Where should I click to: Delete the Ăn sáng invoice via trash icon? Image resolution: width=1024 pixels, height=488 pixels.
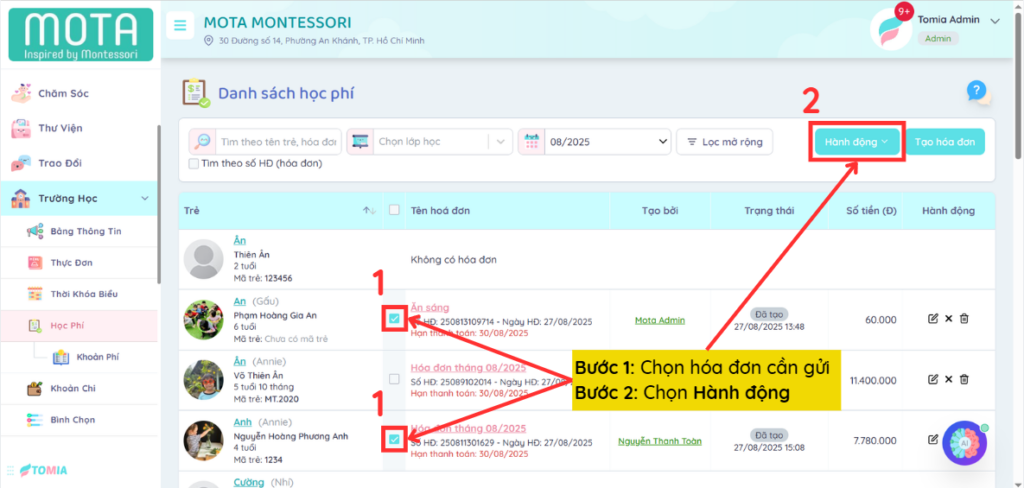coord(964,319)
